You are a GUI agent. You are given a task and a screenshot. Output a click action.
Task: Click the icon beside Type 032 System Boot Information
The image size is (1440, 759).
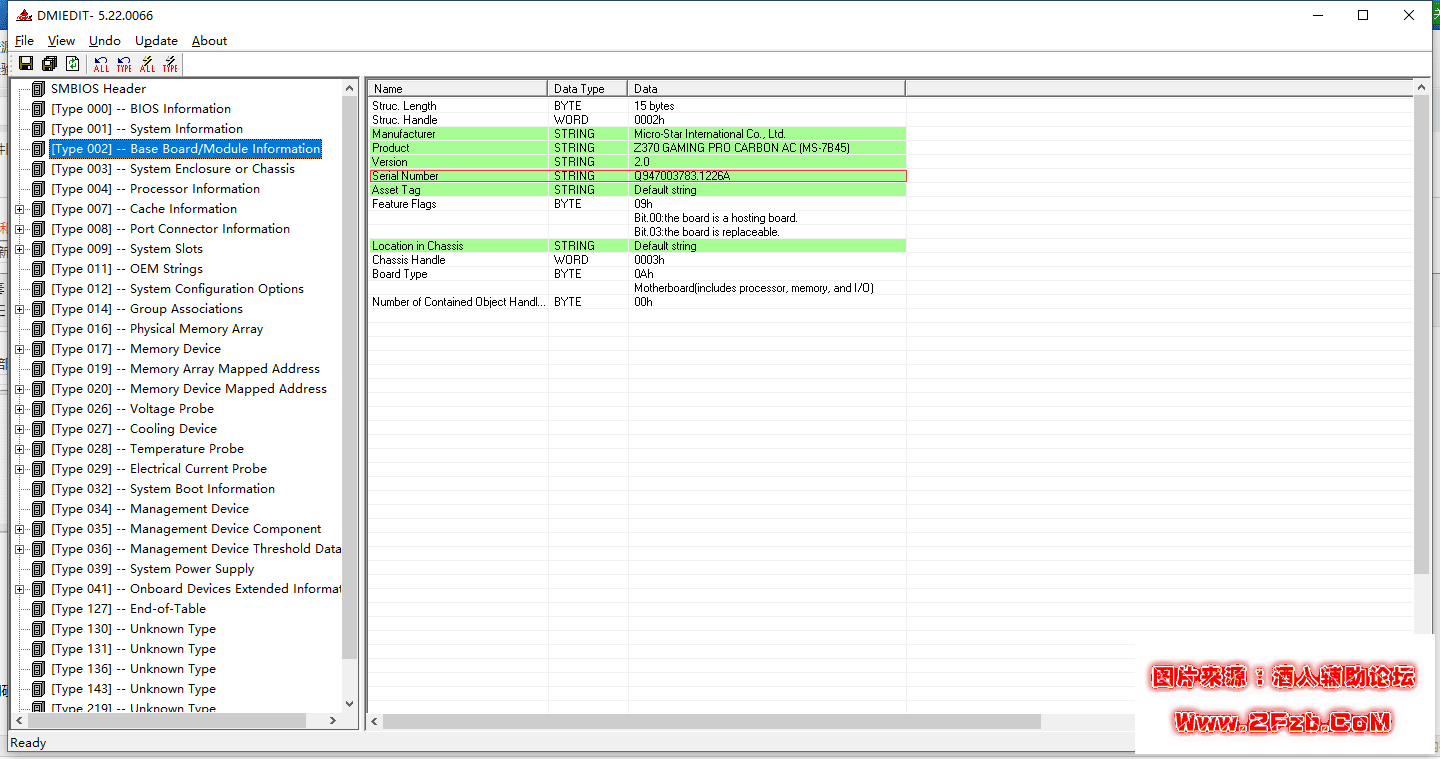(x=38, y=489)
